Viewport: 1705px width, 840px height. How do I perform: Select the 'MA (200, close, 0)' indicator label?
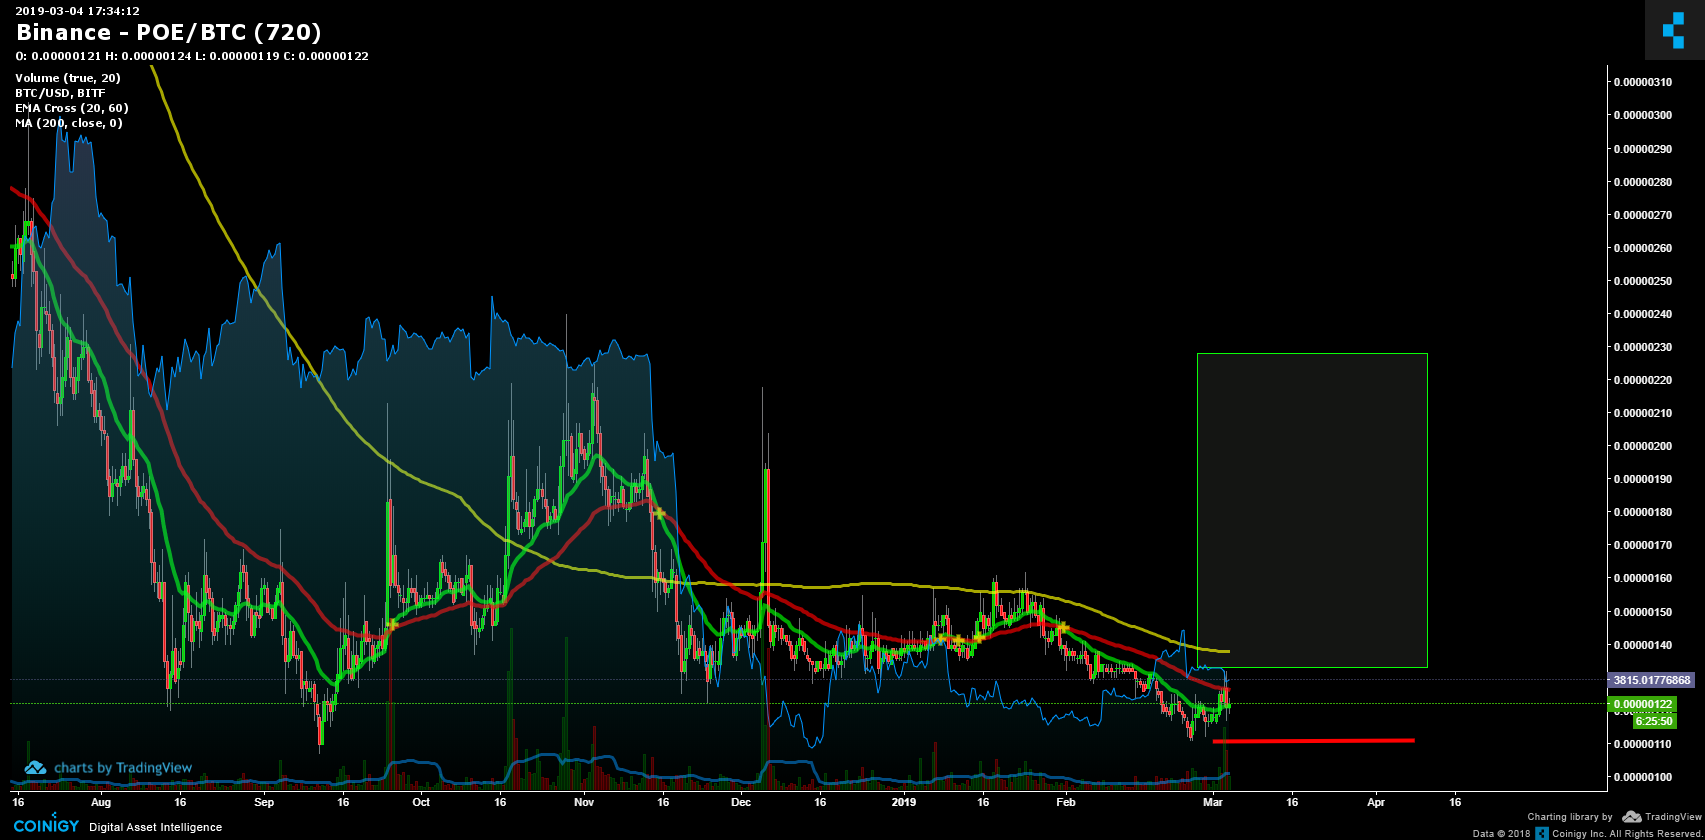[69, 123]
